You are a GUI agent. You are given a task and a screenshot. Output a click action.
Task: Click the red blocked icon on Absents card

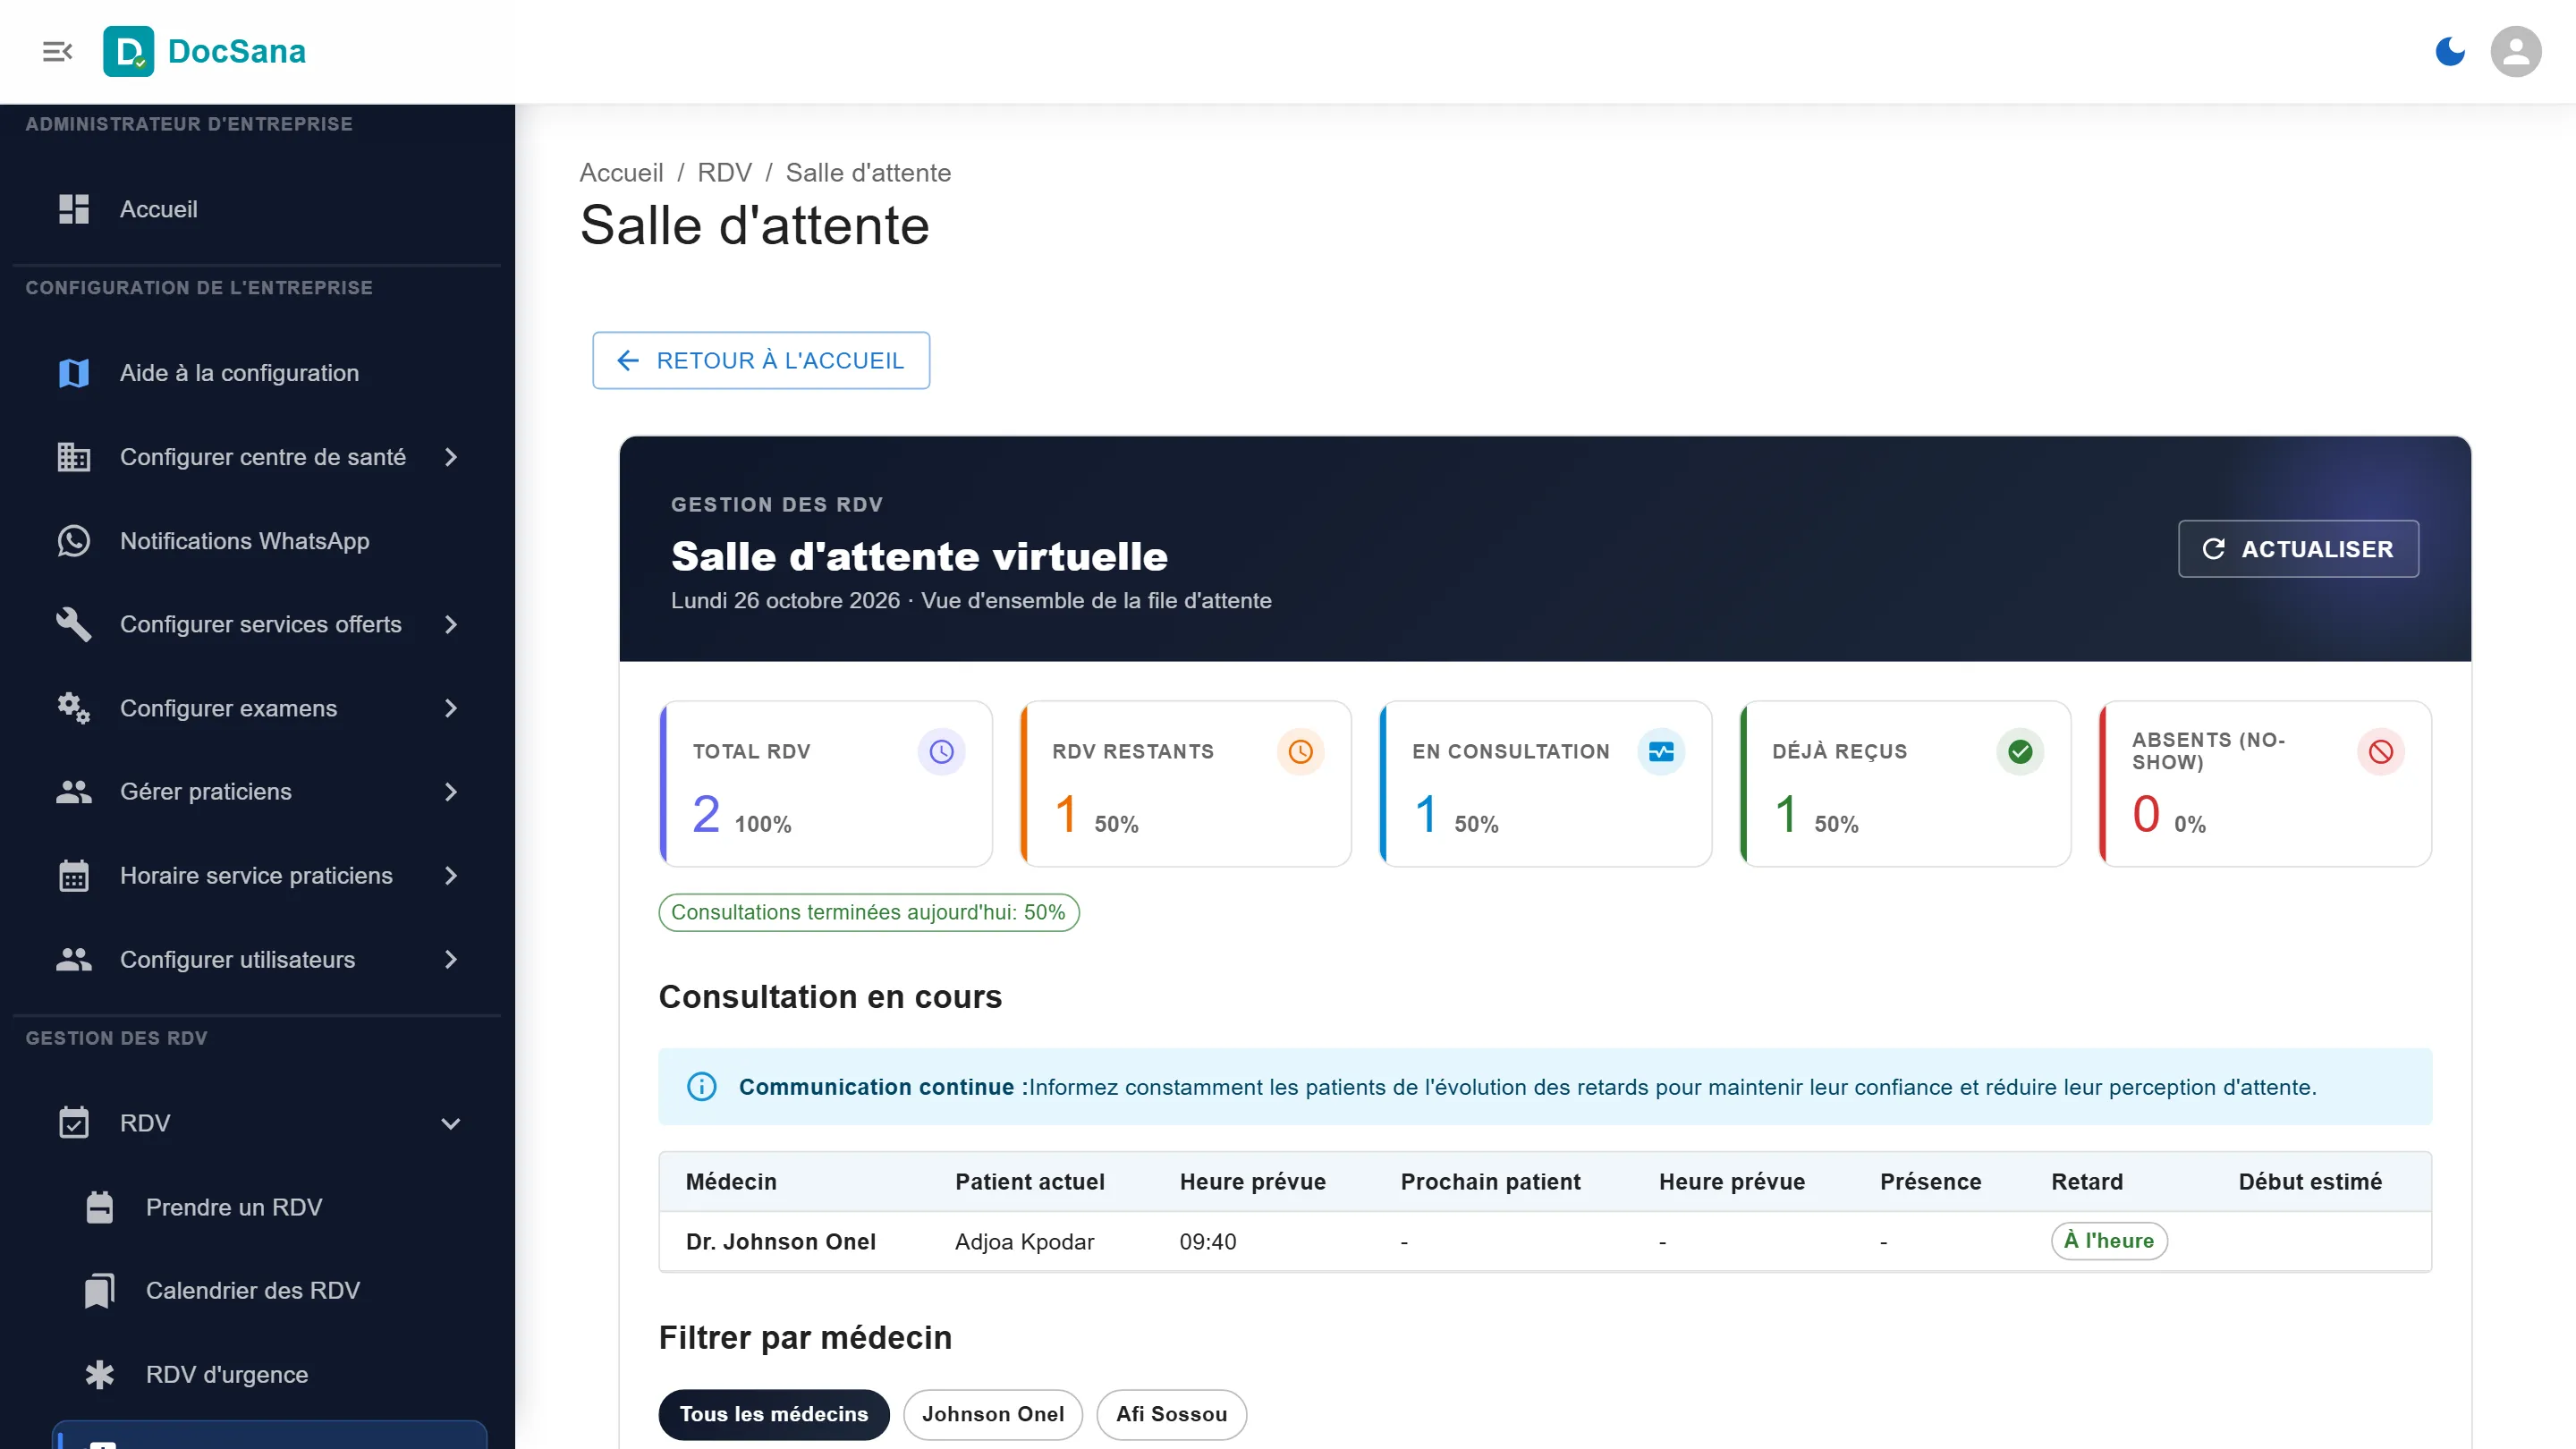[x=2381, y=752]
